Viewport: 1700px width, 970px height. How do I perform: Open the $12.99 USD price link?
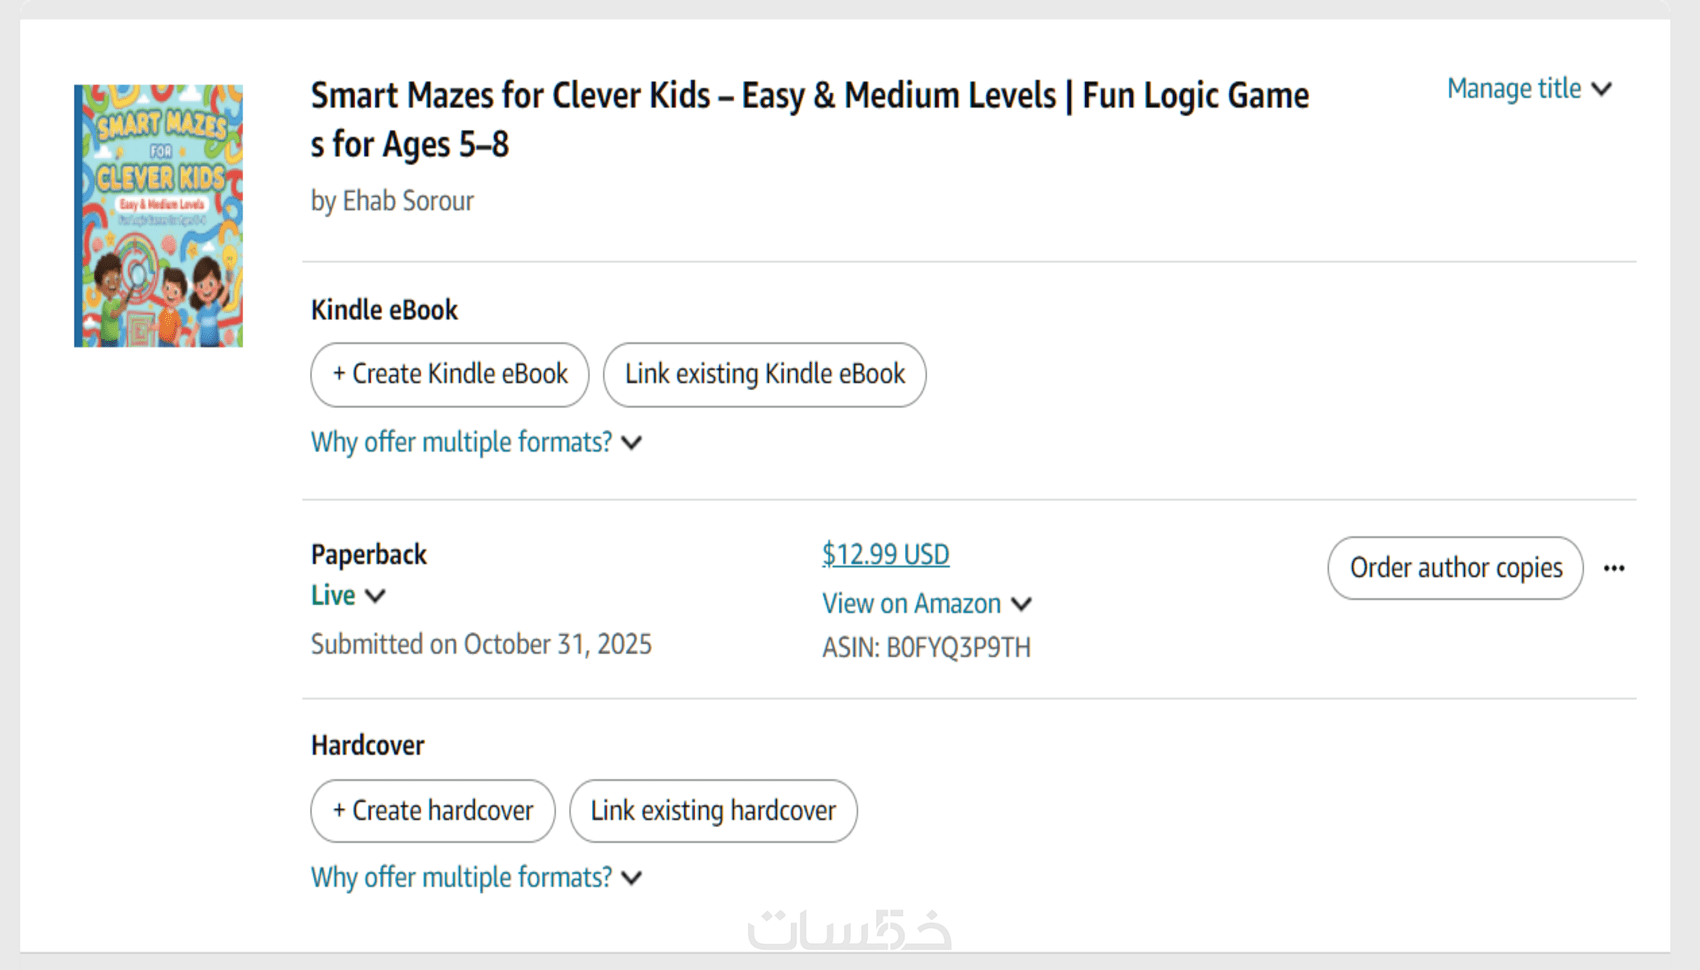(x=885, y=554)
